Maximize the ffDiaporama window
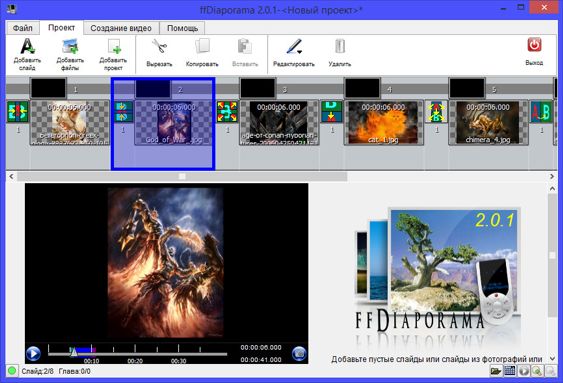Image resolution: width=563 pixels, height=383 pixels. coord(521,8)
